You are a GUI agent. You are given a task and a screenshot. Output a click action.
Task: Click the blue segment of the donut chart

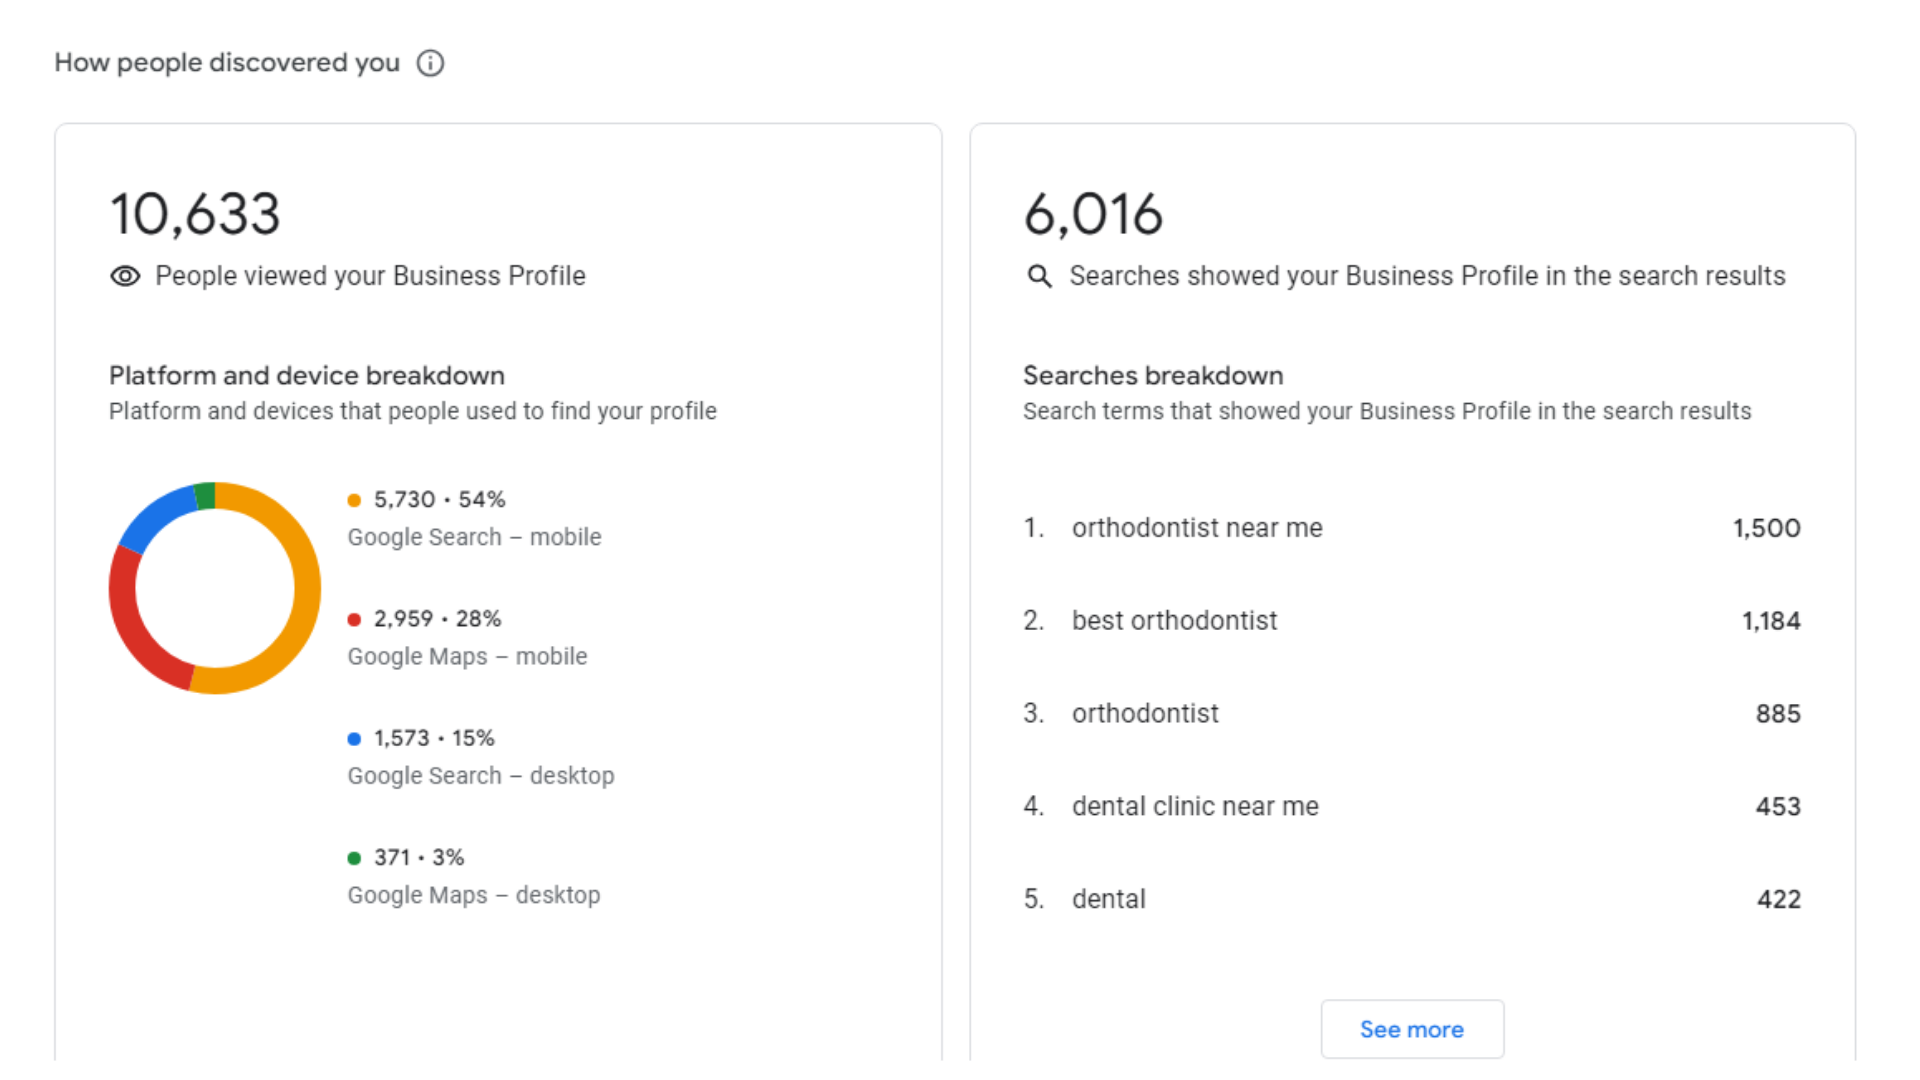pyautogui.click(x=155, y=517)
